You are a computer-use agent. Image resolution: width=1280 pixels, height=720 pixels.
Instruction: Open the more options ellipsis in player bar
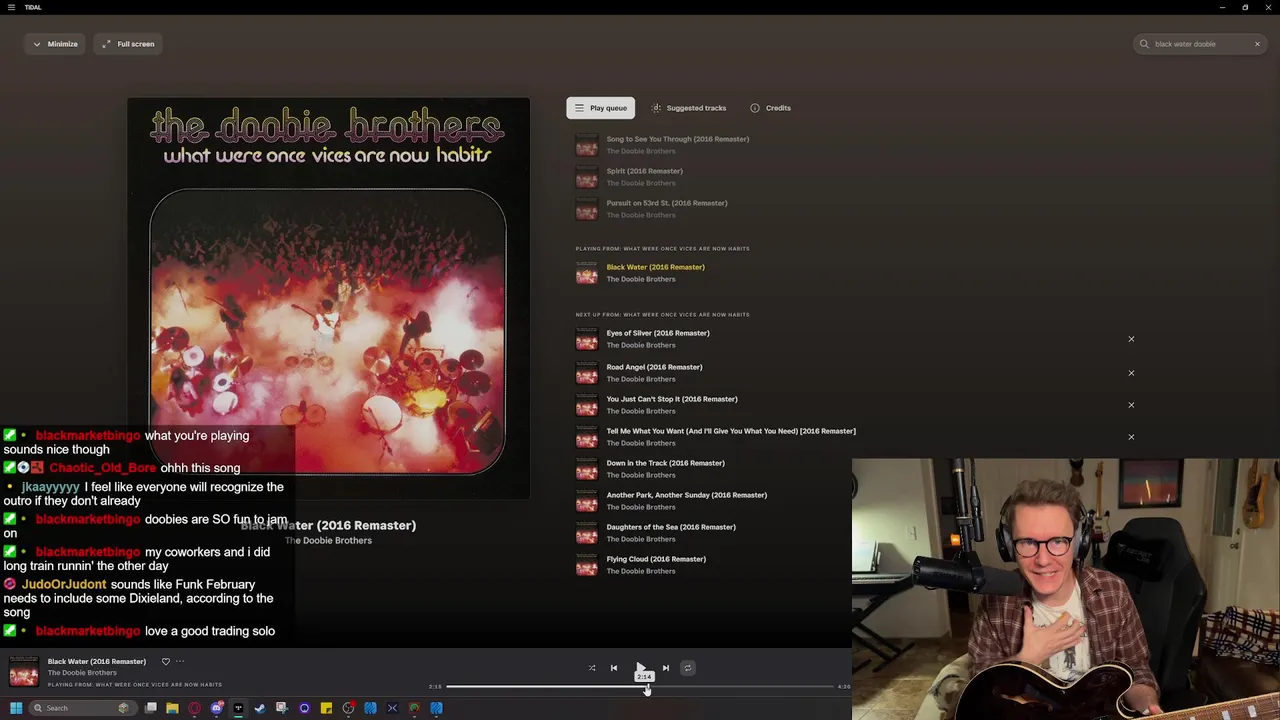(180, 661)
